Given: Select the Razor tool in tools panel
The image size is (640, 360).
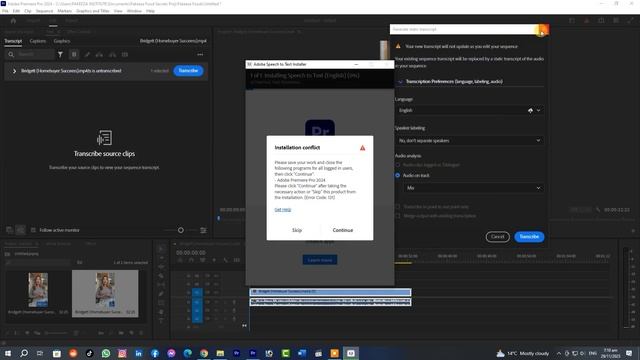Looking at the screenshot, I should click(x=161, y=276).
